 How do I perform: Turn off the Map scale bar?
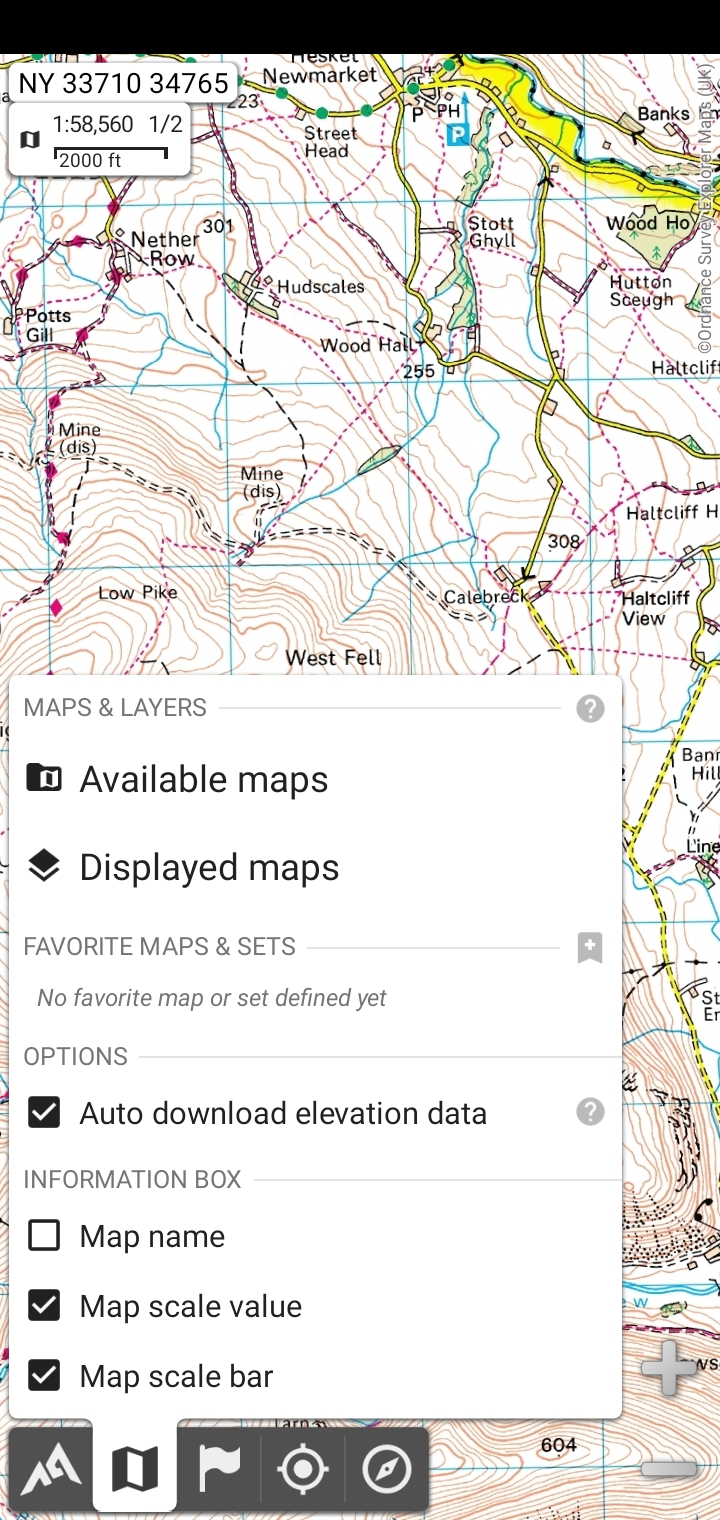44,1376
